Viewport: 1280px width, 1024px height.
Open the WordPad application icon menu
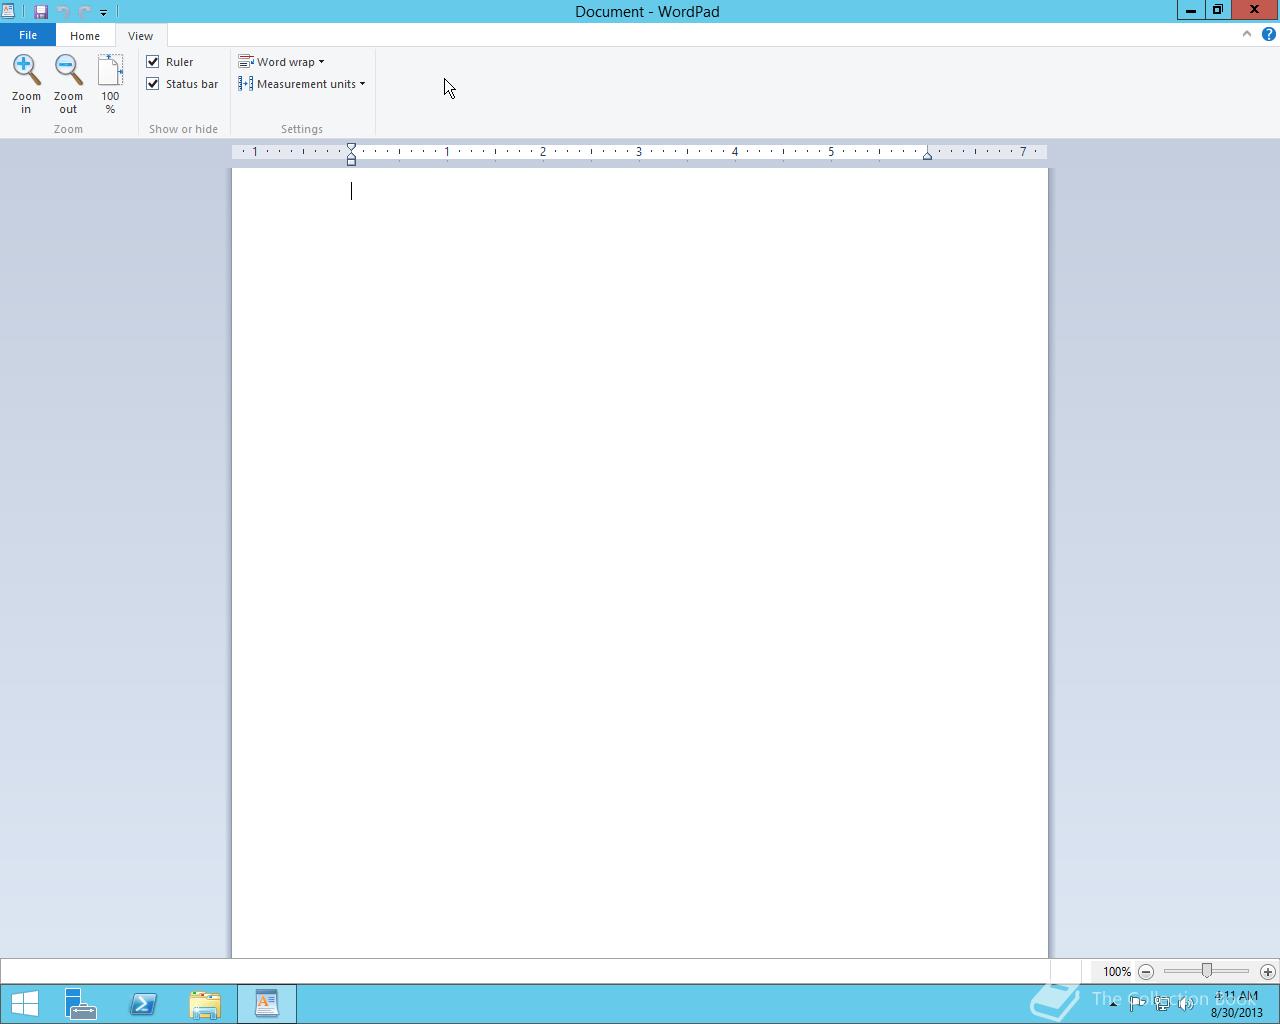8,11
